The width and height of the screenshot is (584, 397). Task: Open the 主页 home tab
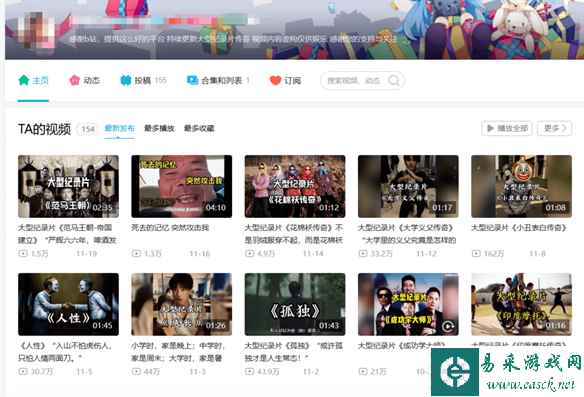point(33,80)
